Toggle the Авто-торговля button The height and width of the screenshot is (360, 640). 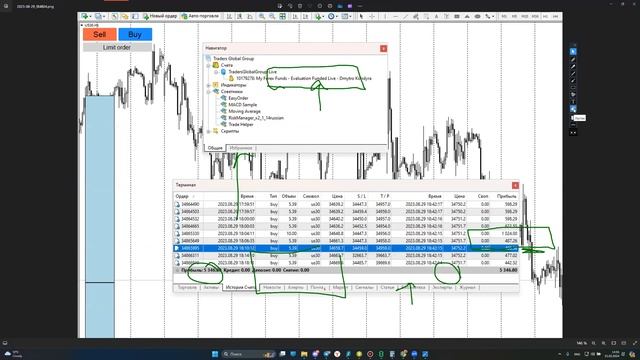click(x=200, y=16)
